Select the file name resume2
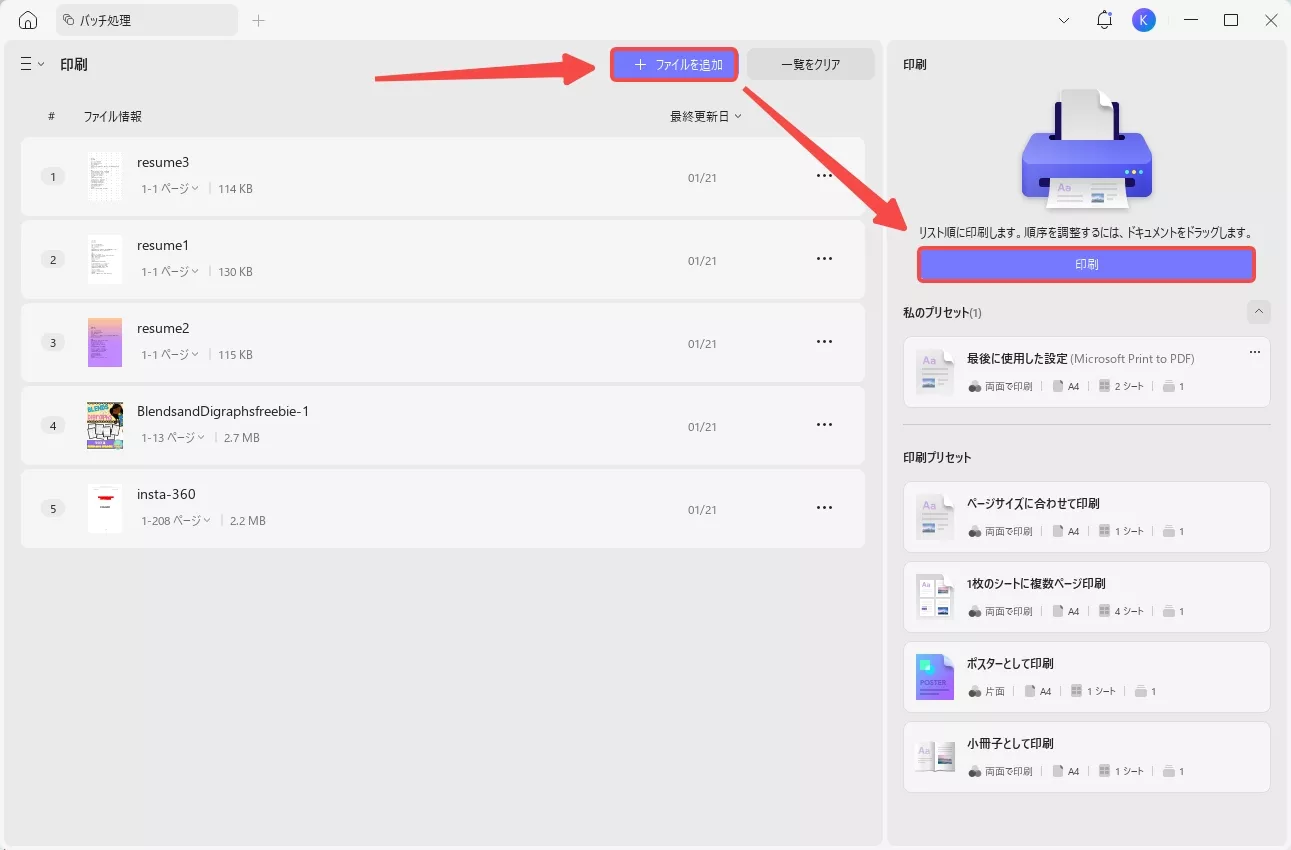Viewport: 1291px width, 850px height. 163,328
